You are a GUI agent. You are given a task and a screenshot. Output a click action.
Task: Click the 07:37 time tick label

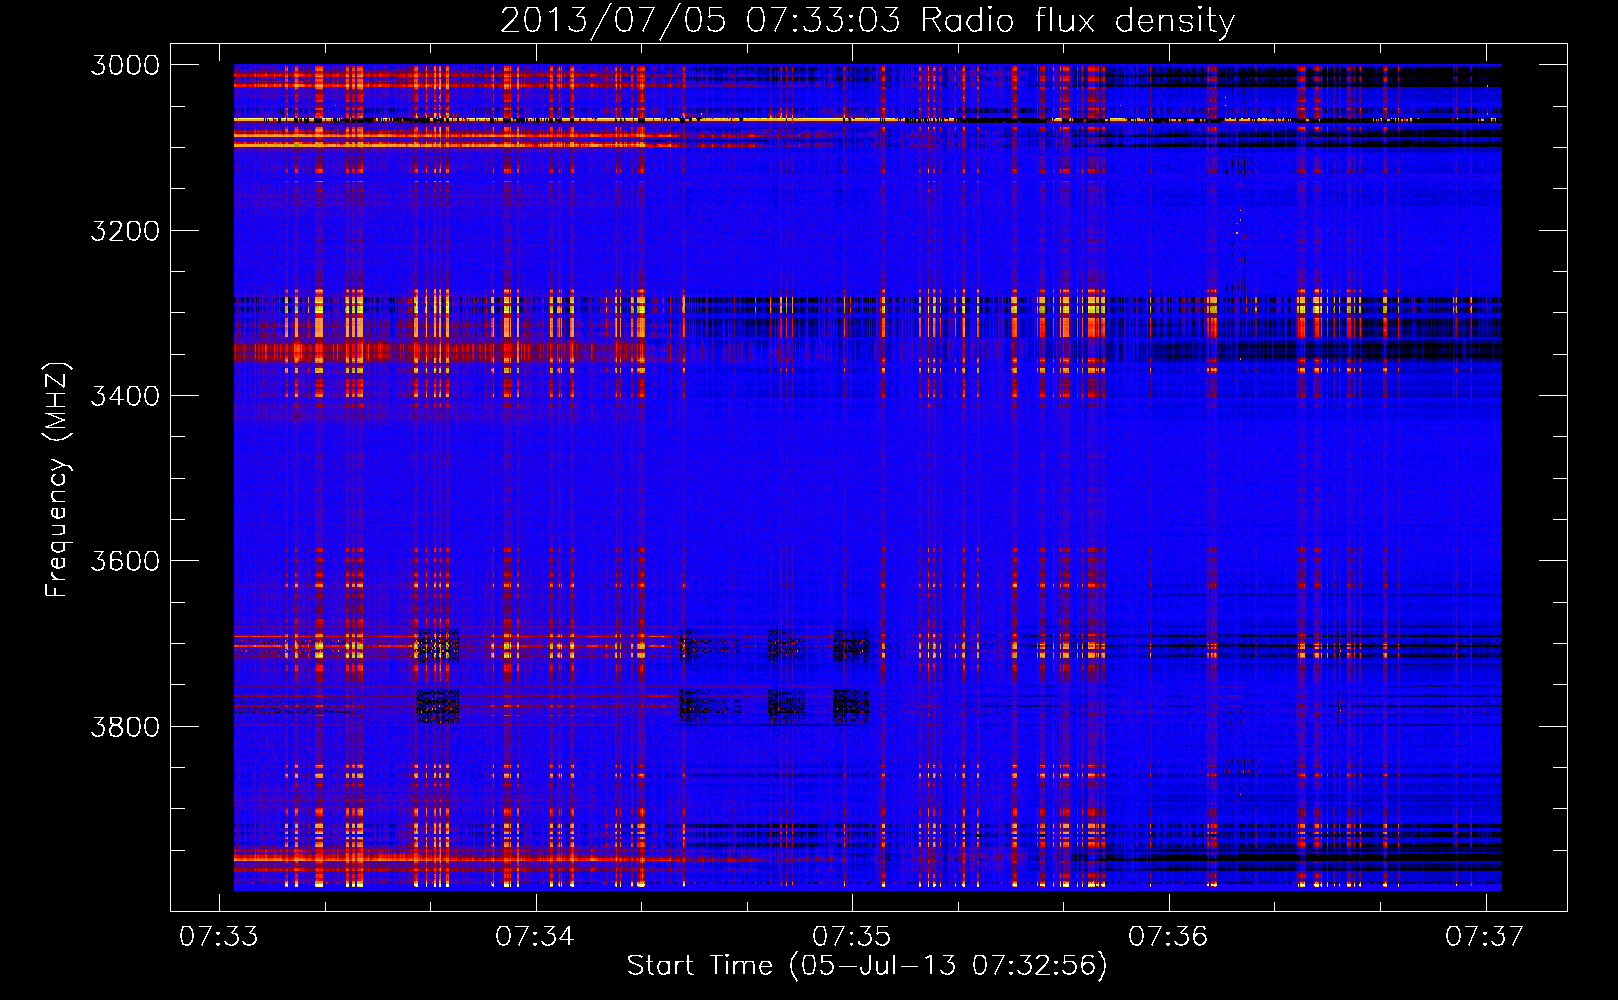point(1485,936)
